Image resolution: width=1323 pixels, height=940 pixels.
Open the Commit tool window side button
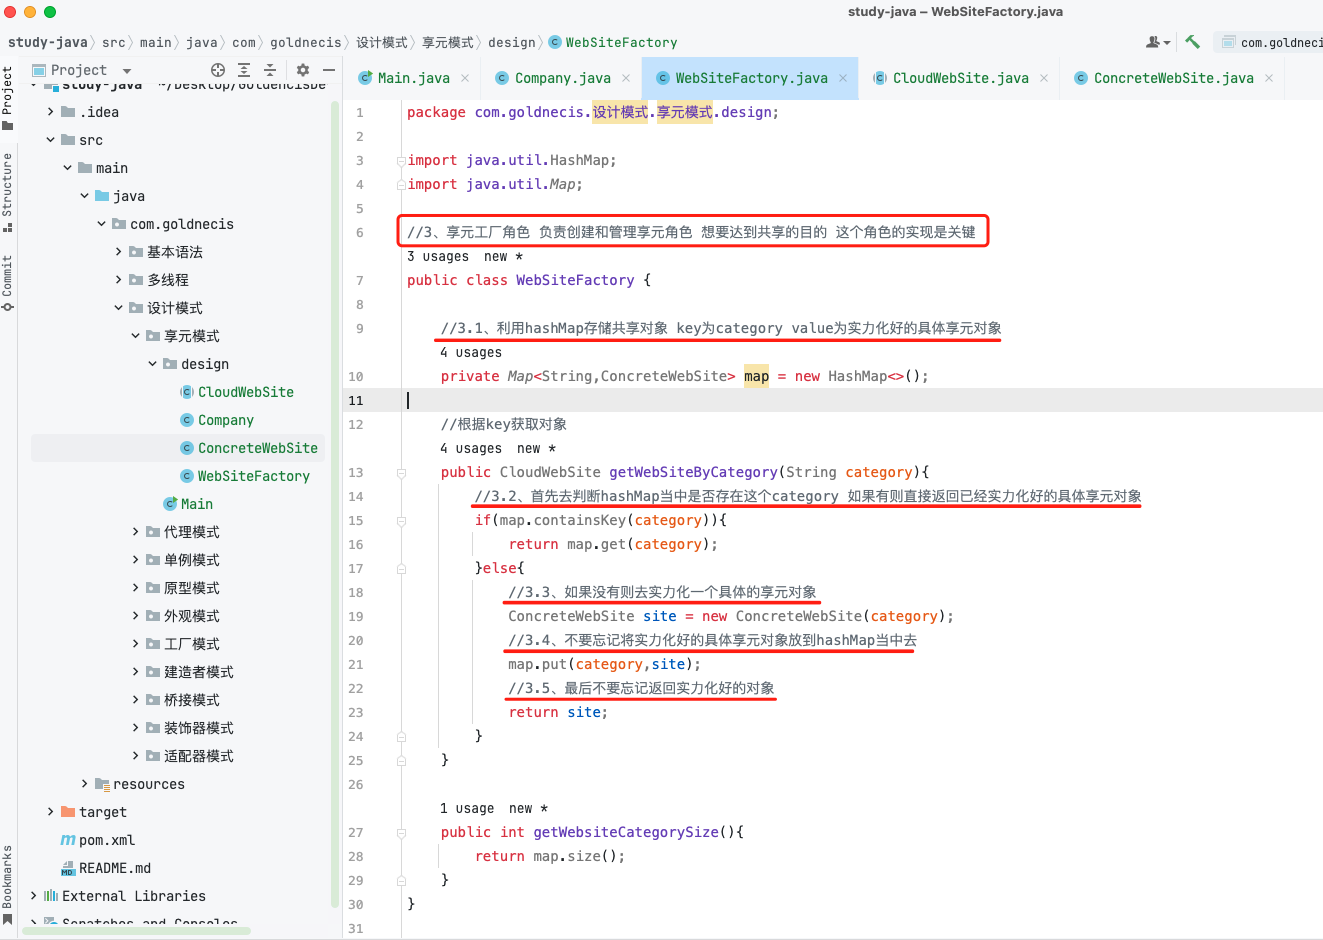8,283
